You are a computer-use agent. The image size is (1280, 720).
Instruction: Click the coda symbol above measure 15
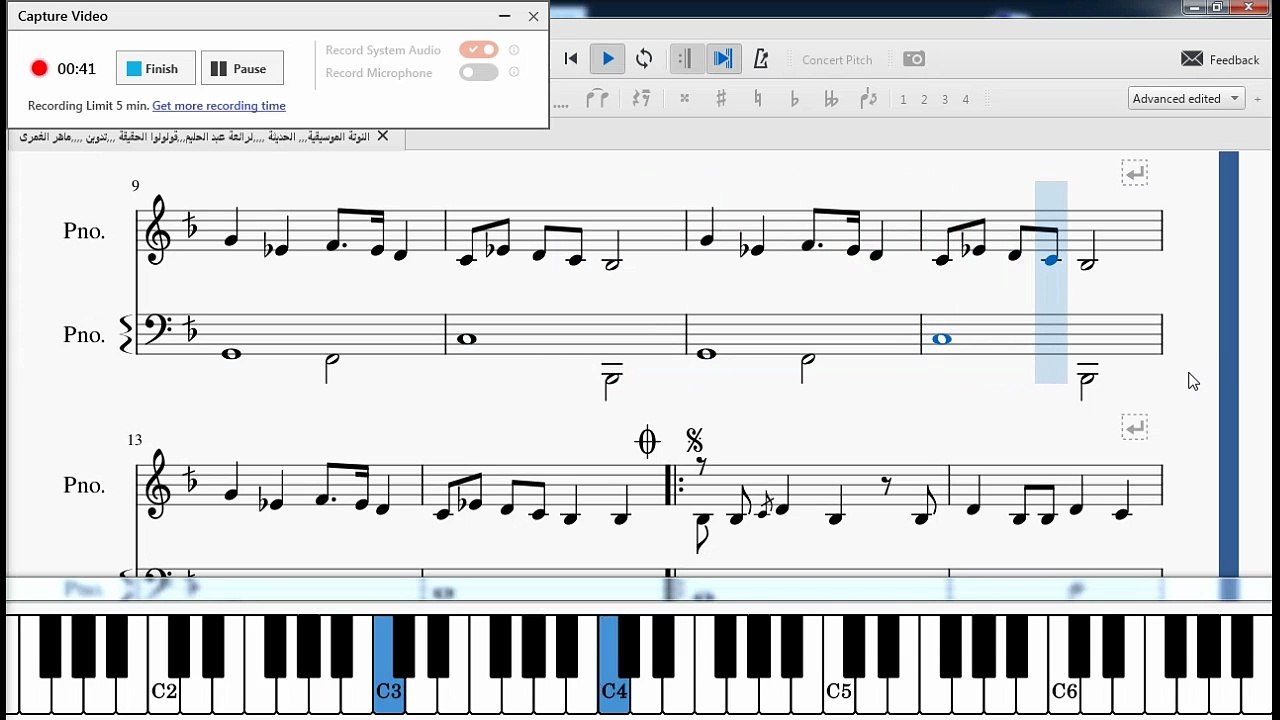coord(647,441)
